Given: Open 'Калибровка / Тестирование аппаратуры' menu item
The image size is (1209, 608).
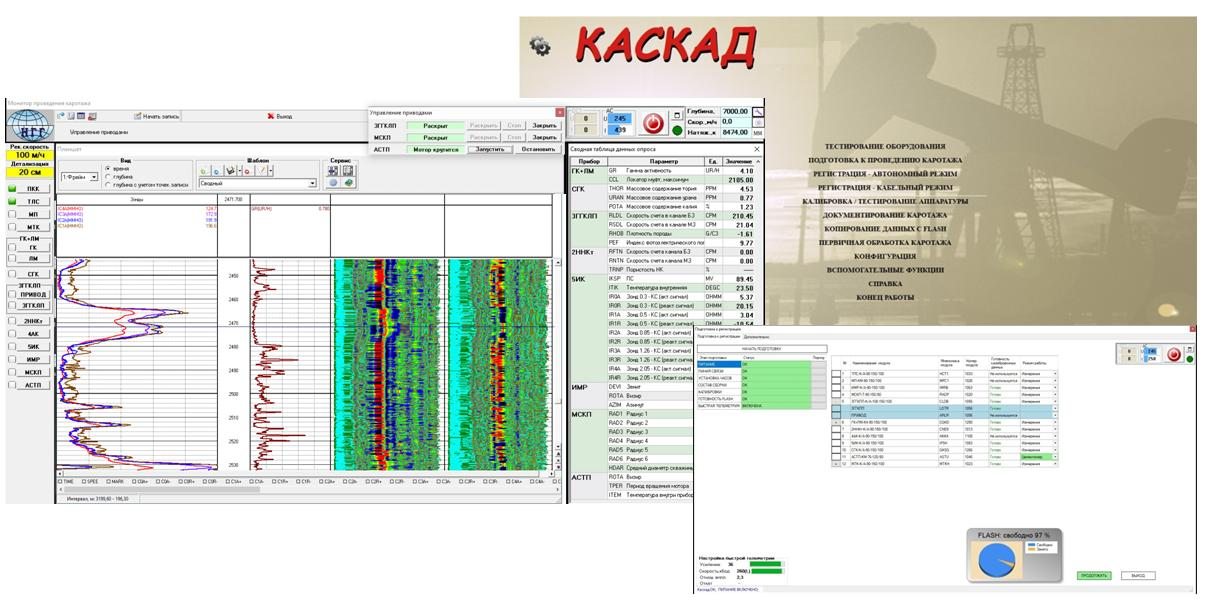Looking at the screenshot, I should coord(885,201).
